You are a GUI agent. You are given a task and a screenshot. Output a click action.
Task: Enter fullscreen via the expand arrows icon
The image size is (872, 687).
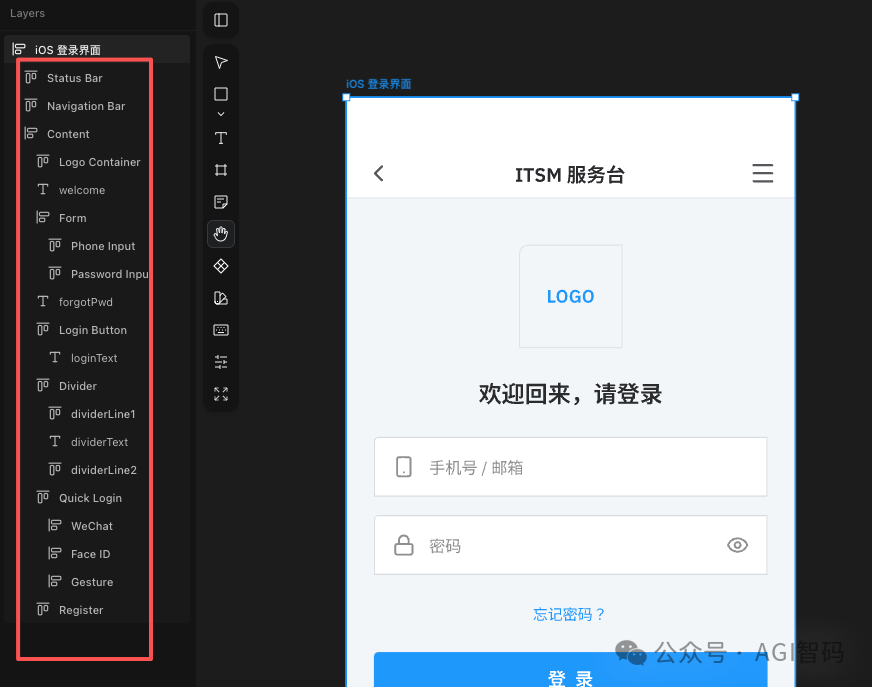[x=220, y=394]
